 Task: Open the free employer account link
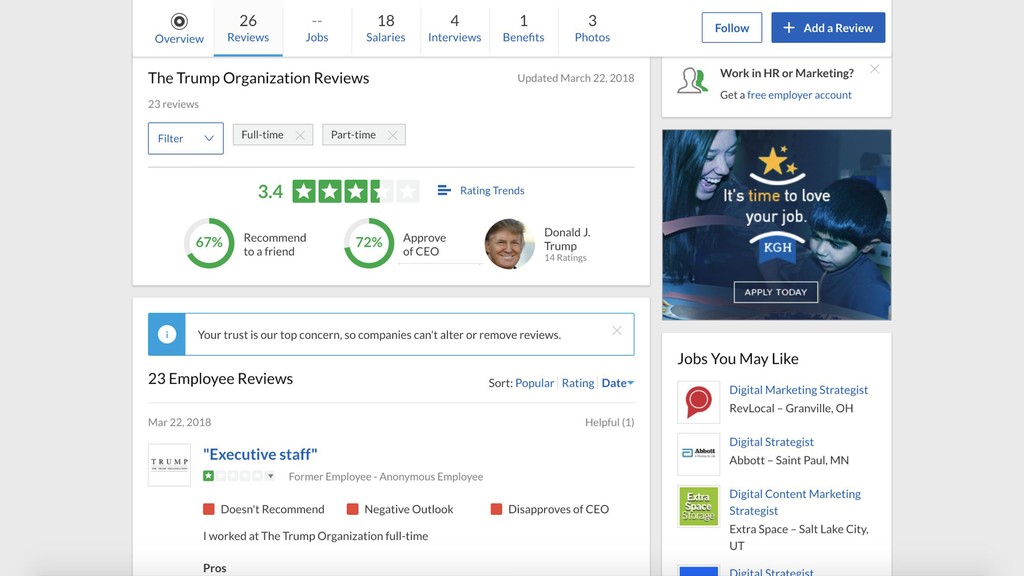tap(799, 95)
